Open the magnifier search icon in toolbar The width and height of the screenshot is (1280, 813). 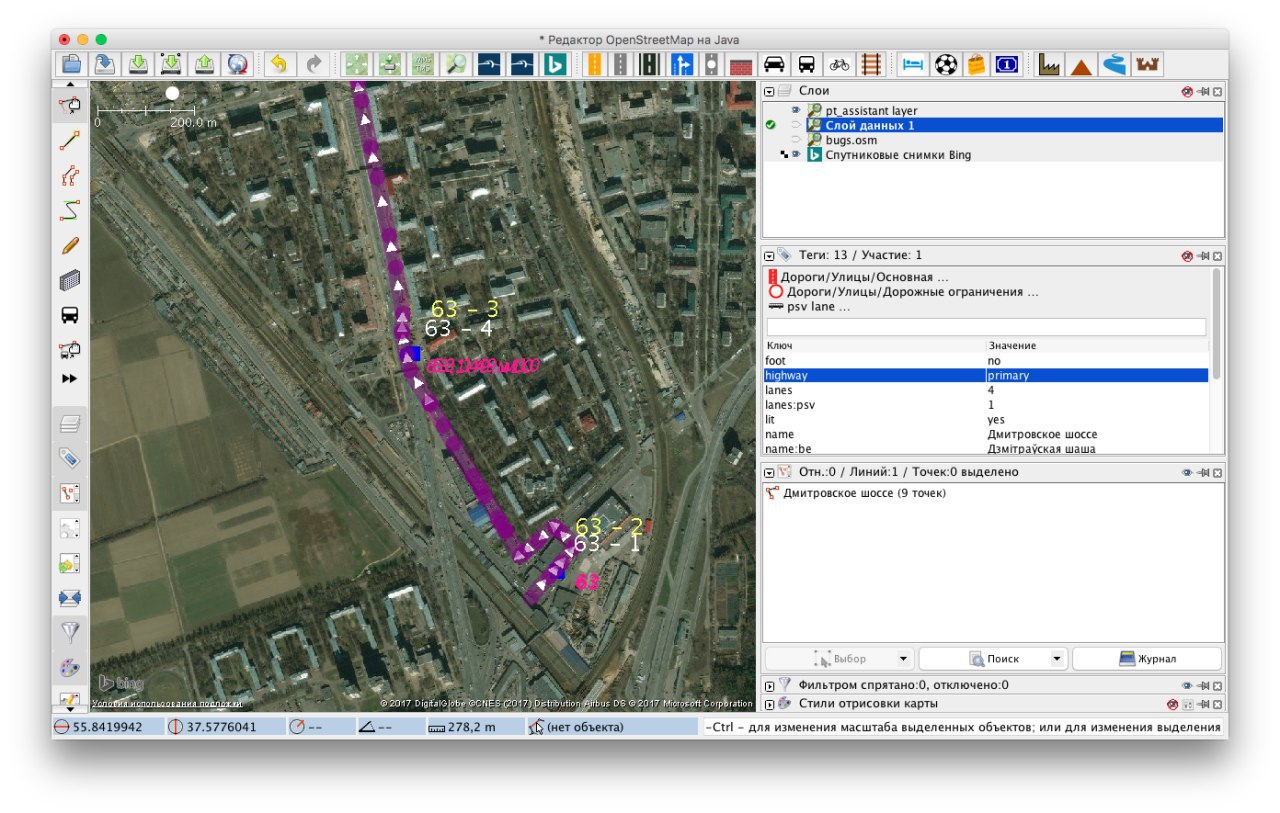(455, 65)
